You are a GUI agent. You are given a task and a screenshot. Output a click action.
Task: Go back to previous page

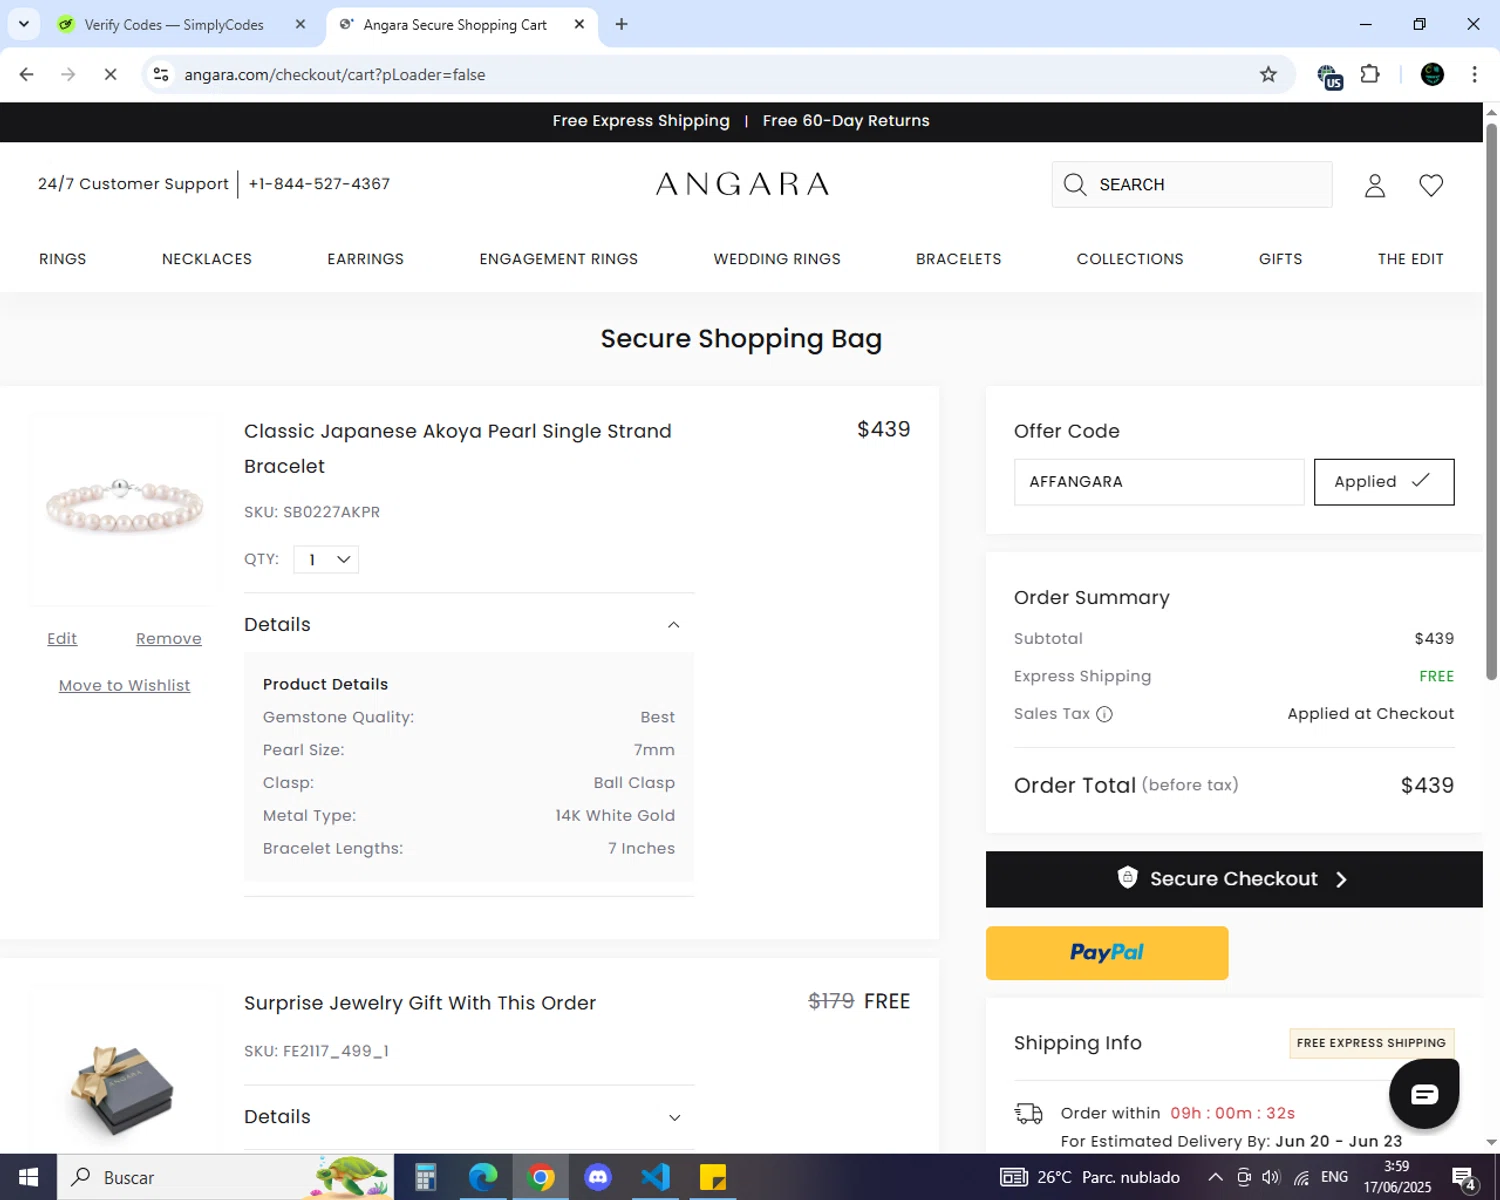click(x=27, y=74)
